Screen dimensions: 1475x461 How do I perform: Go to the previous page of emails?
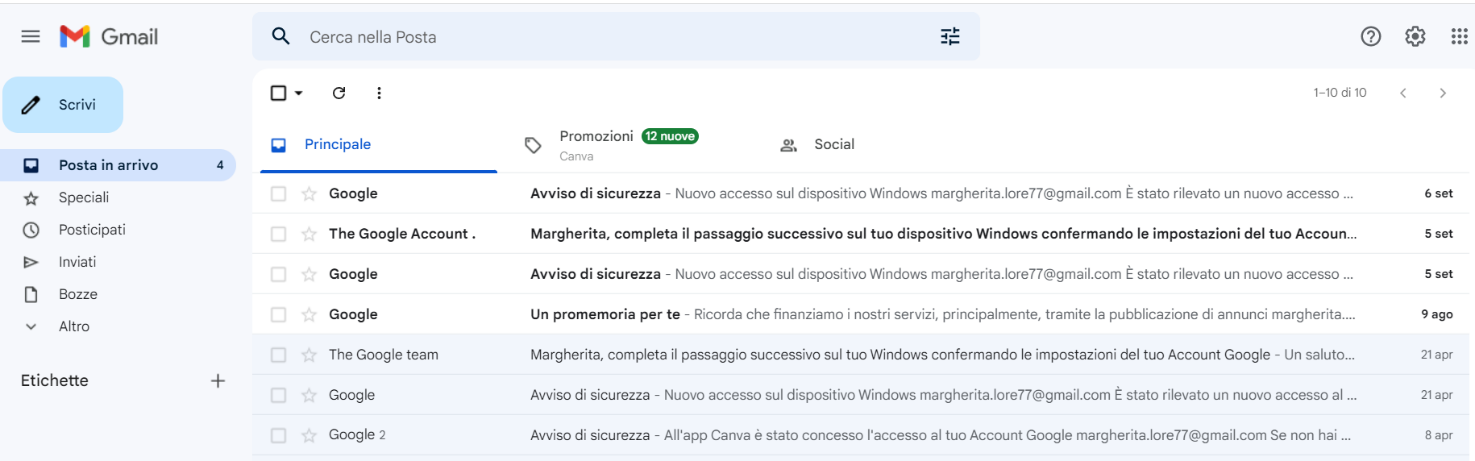pyautogui.click(x=1403, y=93)
